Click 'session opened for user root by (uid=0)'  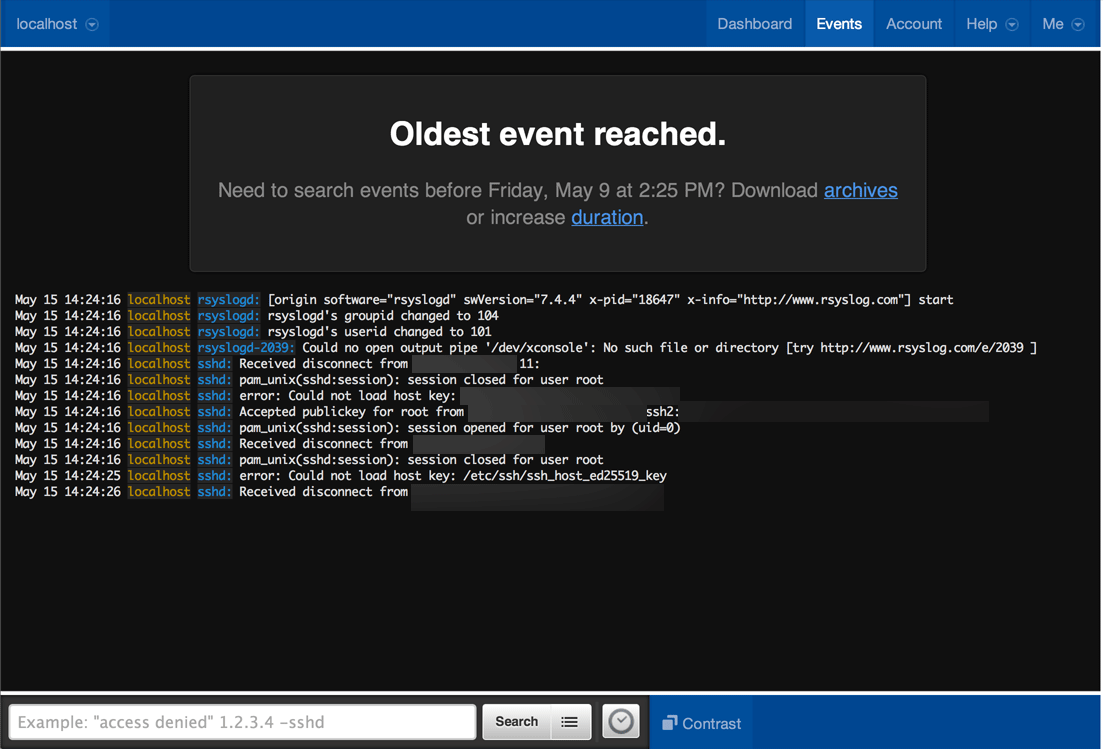point(459,428)
